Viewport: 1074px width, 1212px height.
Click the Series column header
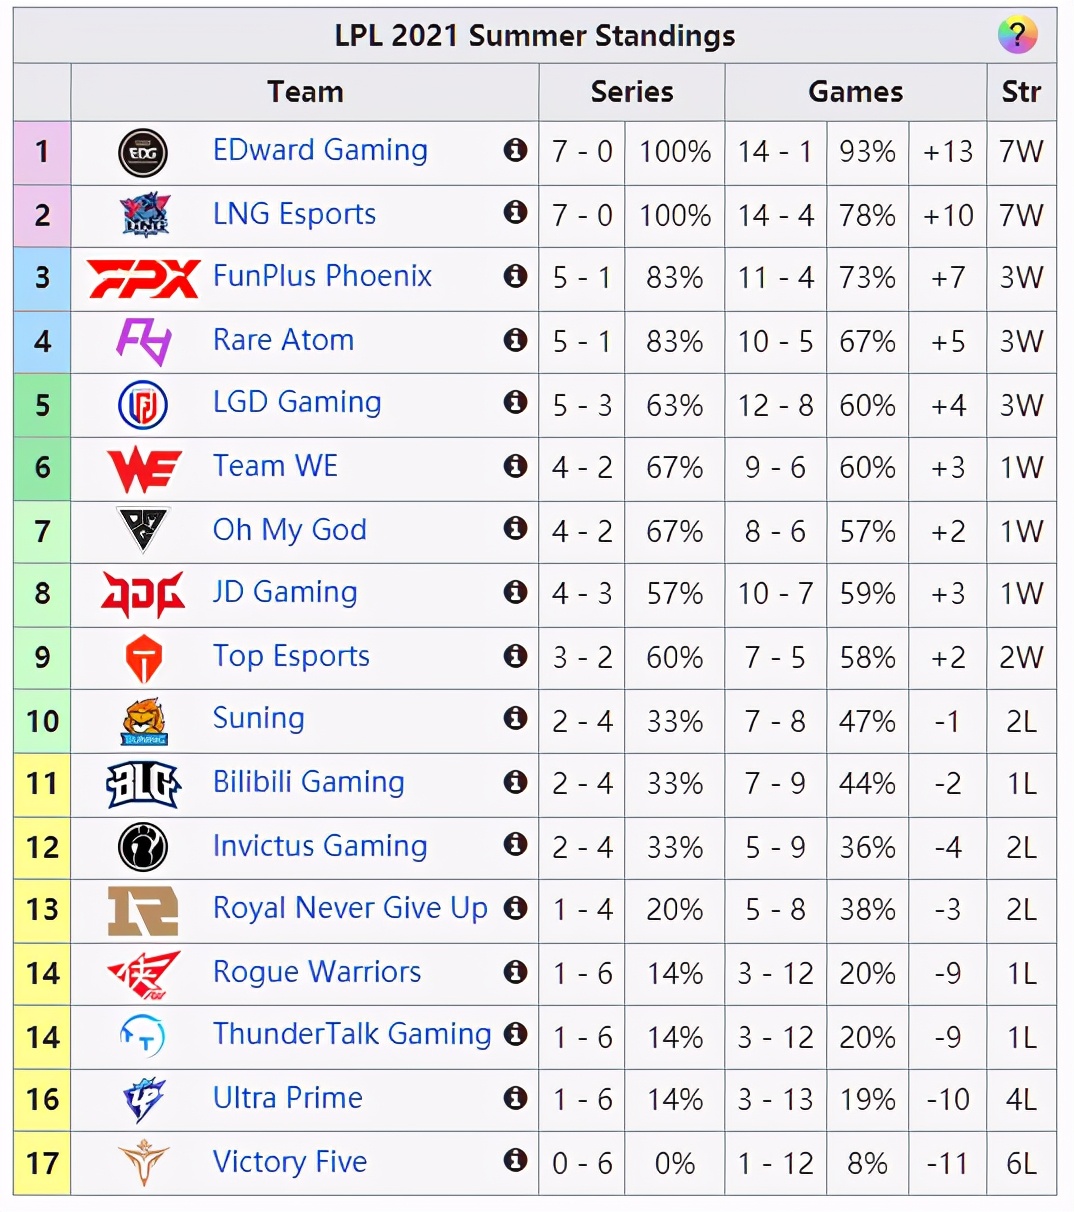632,92
